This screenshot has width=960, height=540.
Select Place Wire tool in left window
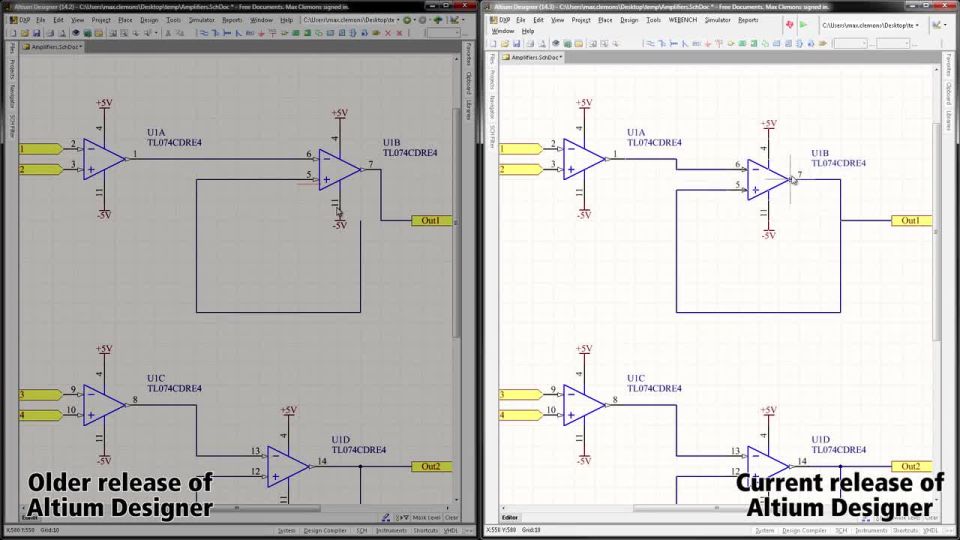tap(204, 33)
